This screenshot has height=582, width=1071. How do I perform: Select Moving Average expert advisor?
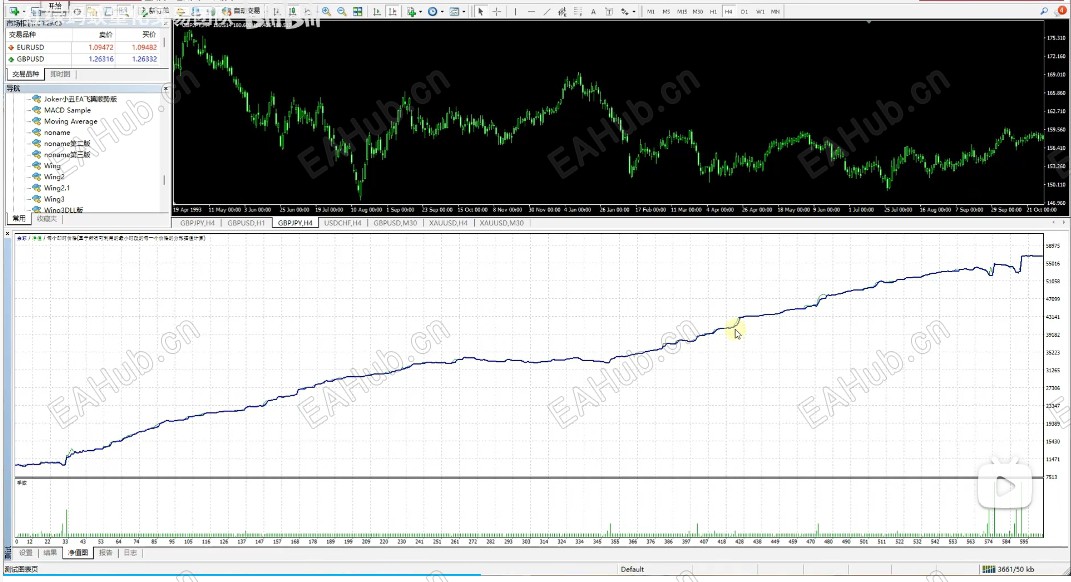tap(71, 121)
